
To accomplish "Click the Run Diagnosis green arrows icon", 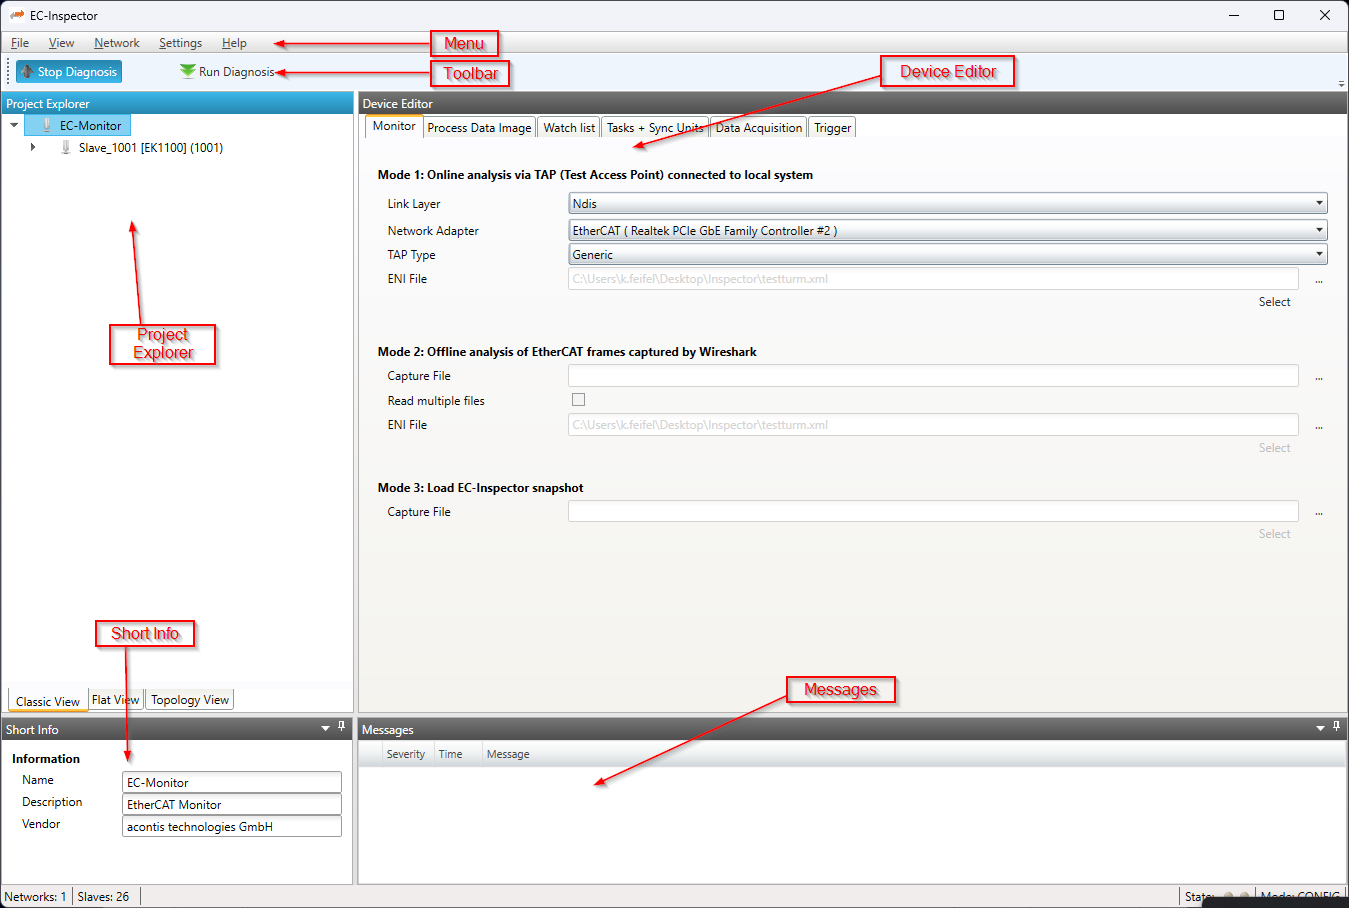I will pos(186,71).
